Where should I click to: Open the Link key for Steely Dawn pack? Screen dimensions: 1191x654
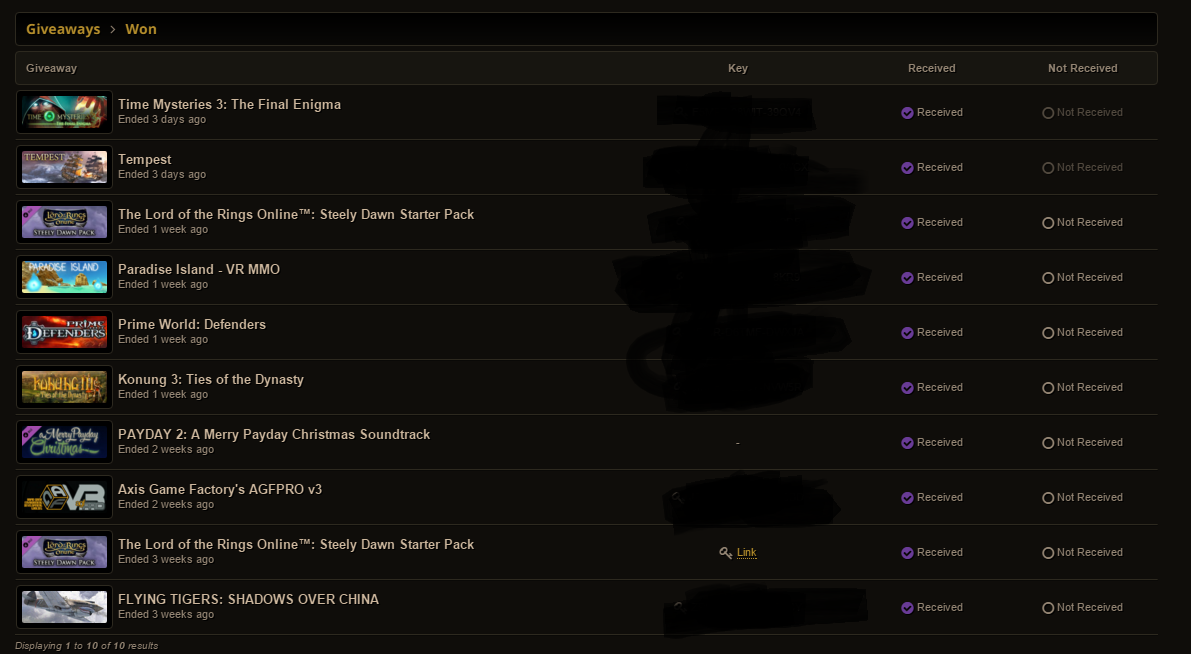coord(747,553)
